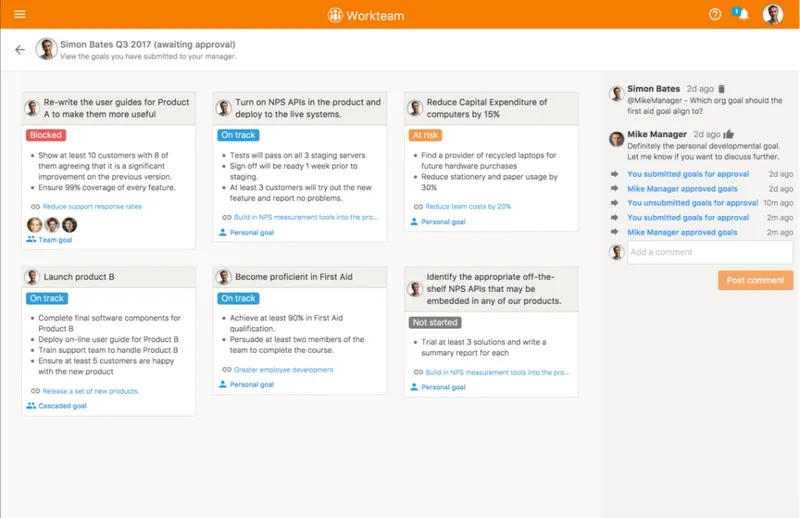Open the notifications bell

point(742,14)
